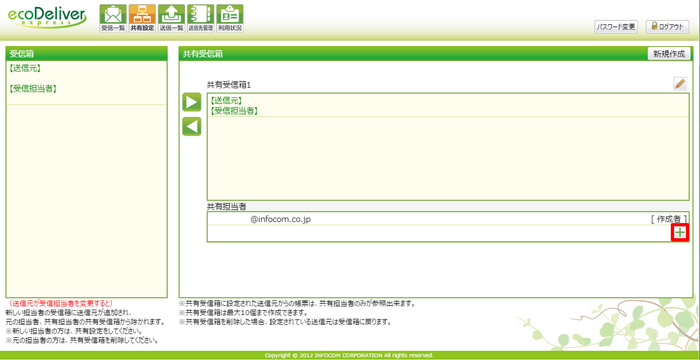This screenshot has width=700, height=360.
Task: Select 【受信担当者】 in 共有受信箱1 list
Action: 234,110
